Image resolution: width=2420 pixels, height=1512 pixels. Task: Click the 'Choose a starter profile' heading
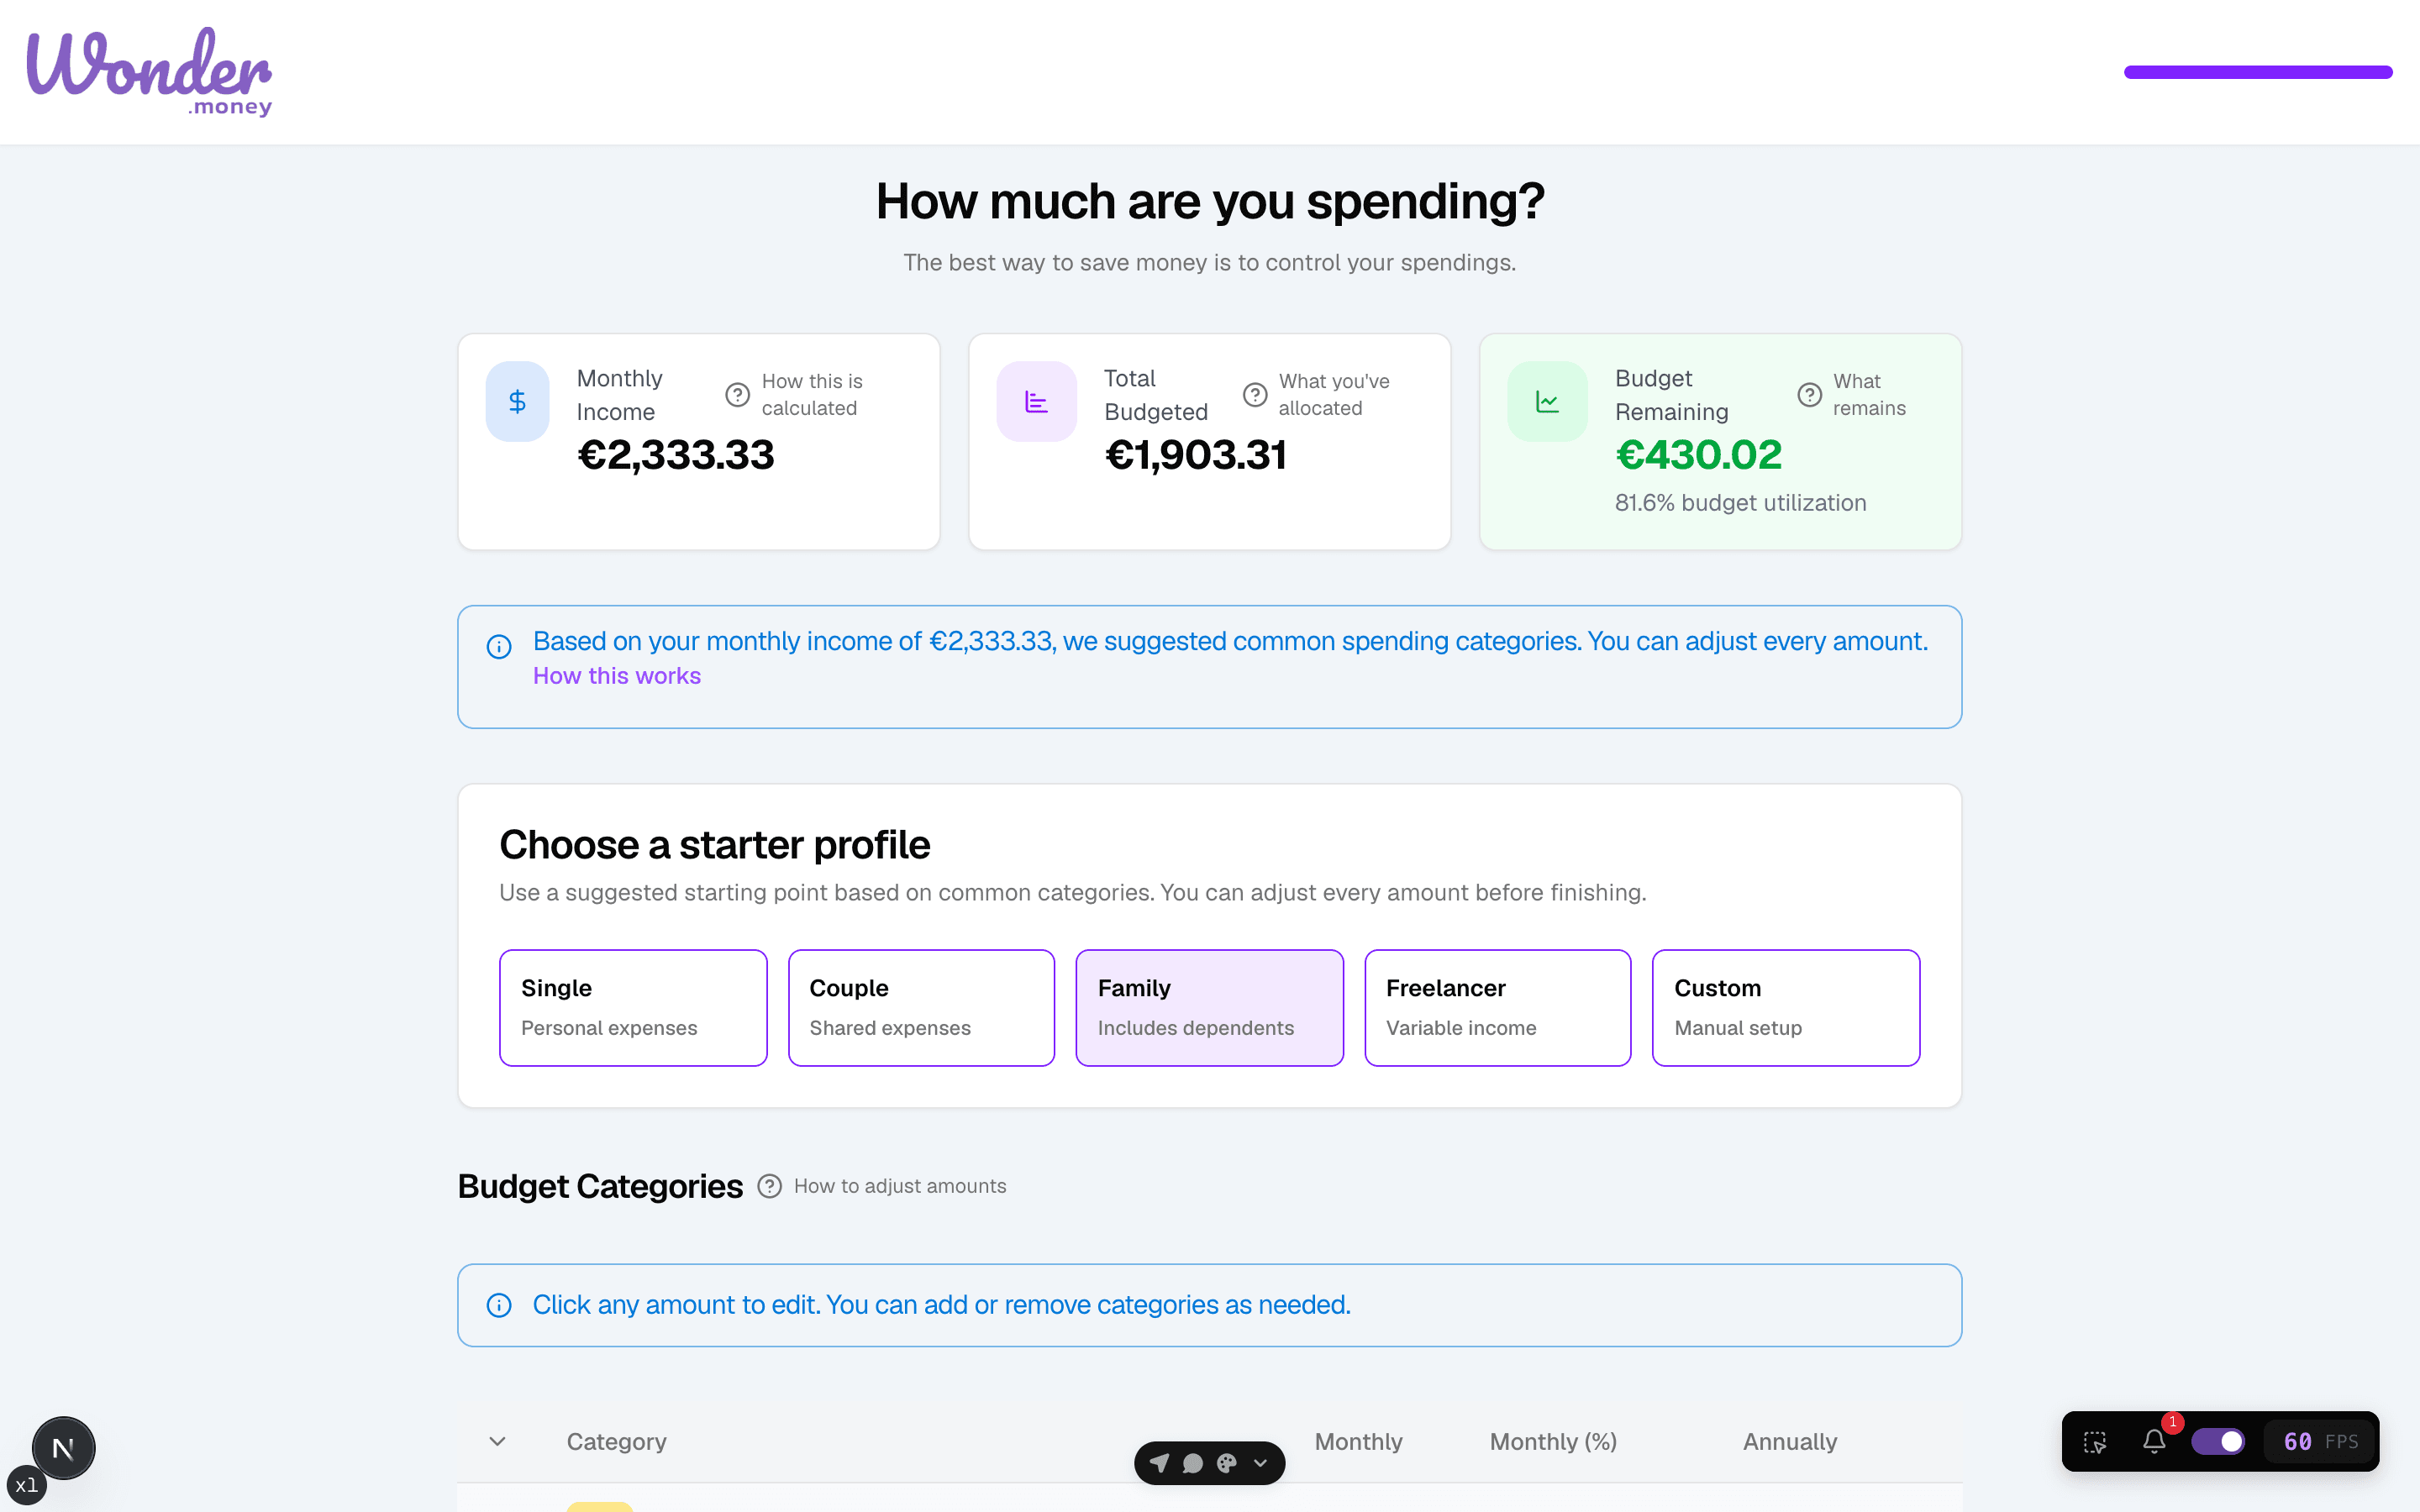(x=715, y=845)
